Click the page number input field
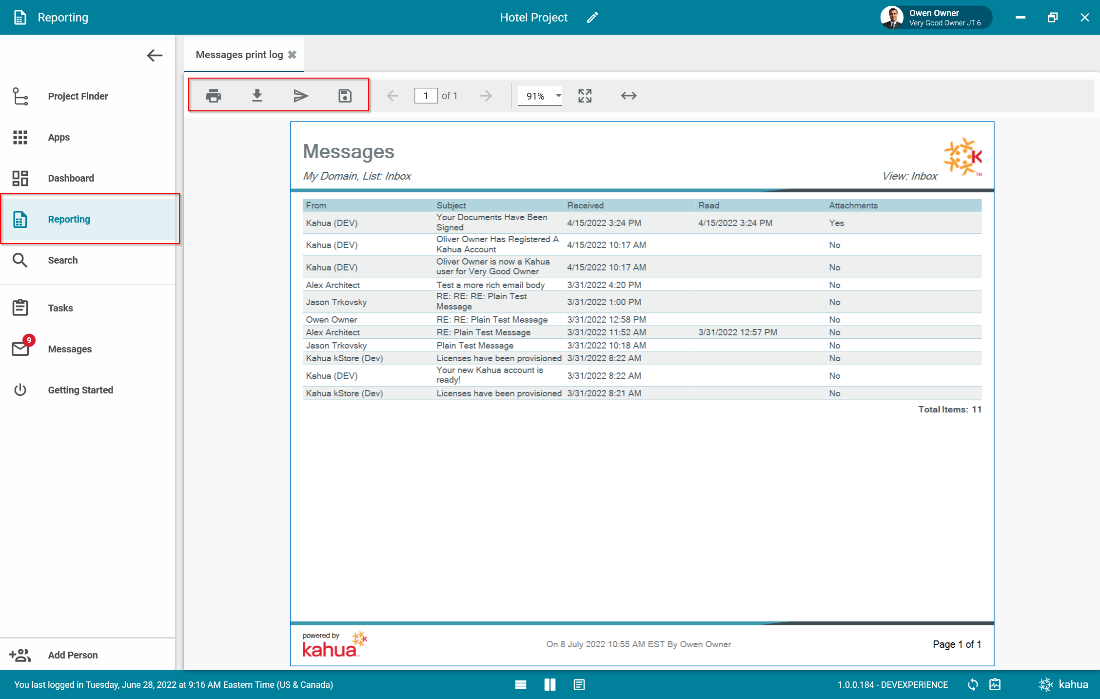1100x699 pixels. tap(426, 96)
